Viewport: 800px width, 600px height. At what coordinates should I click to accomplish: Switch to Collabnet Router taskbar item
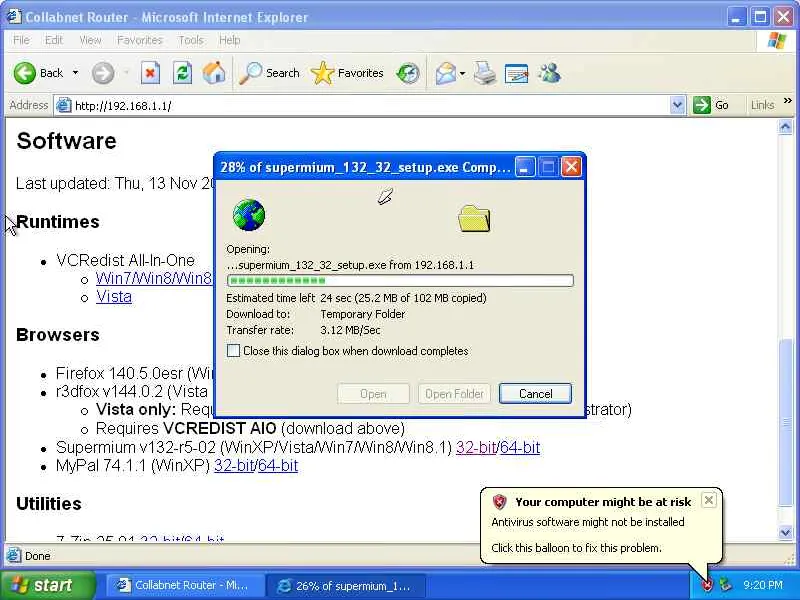186,585
